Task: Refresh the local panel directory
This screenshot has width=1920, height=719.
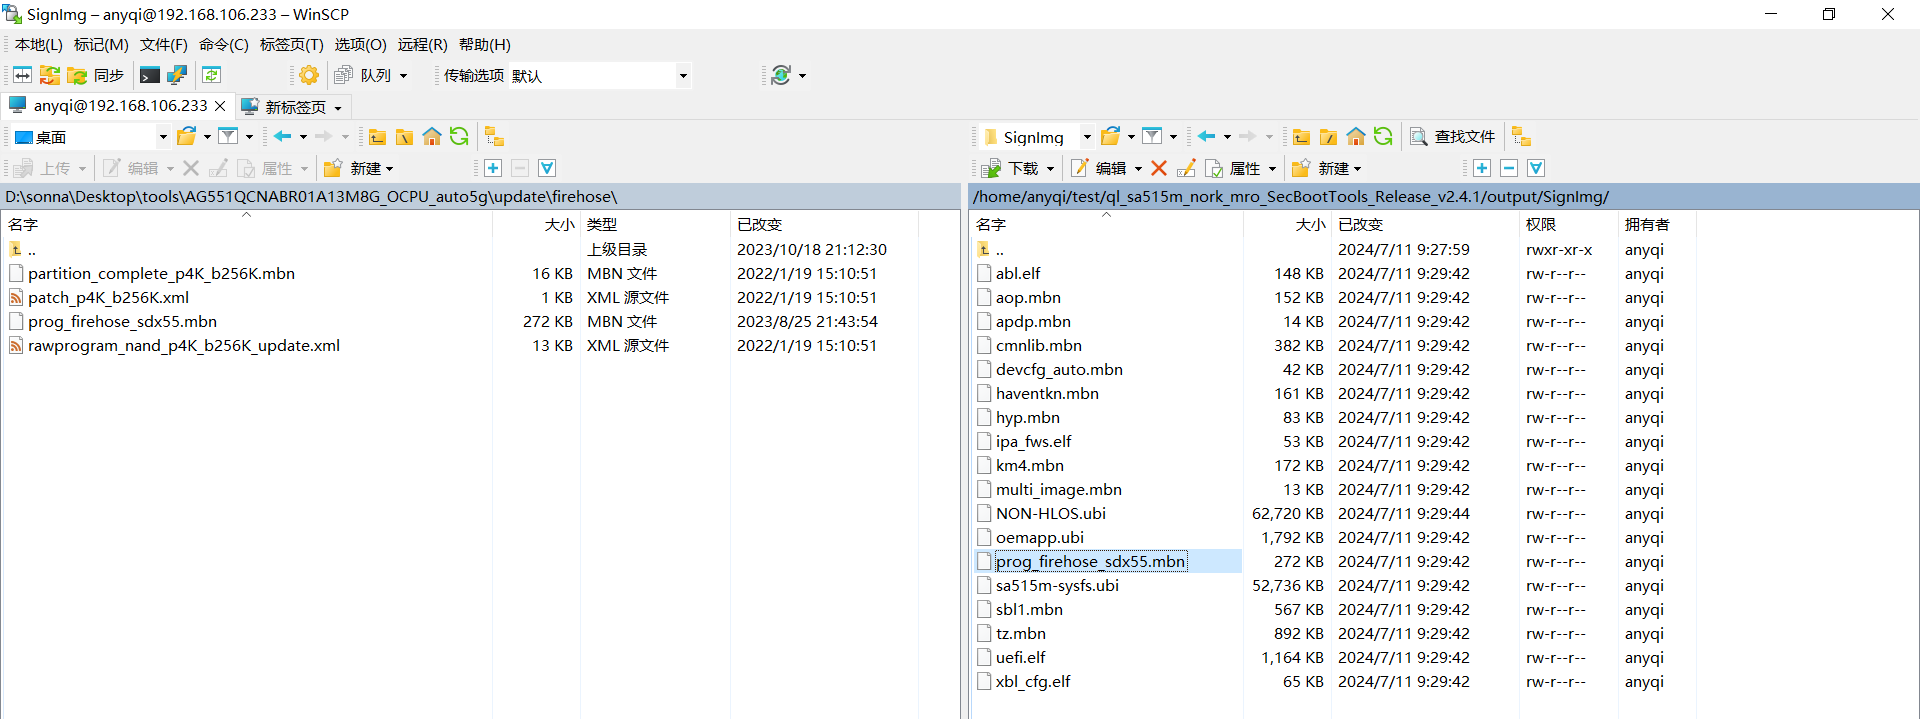Action: pyautogui.click(x=459, y=137)
